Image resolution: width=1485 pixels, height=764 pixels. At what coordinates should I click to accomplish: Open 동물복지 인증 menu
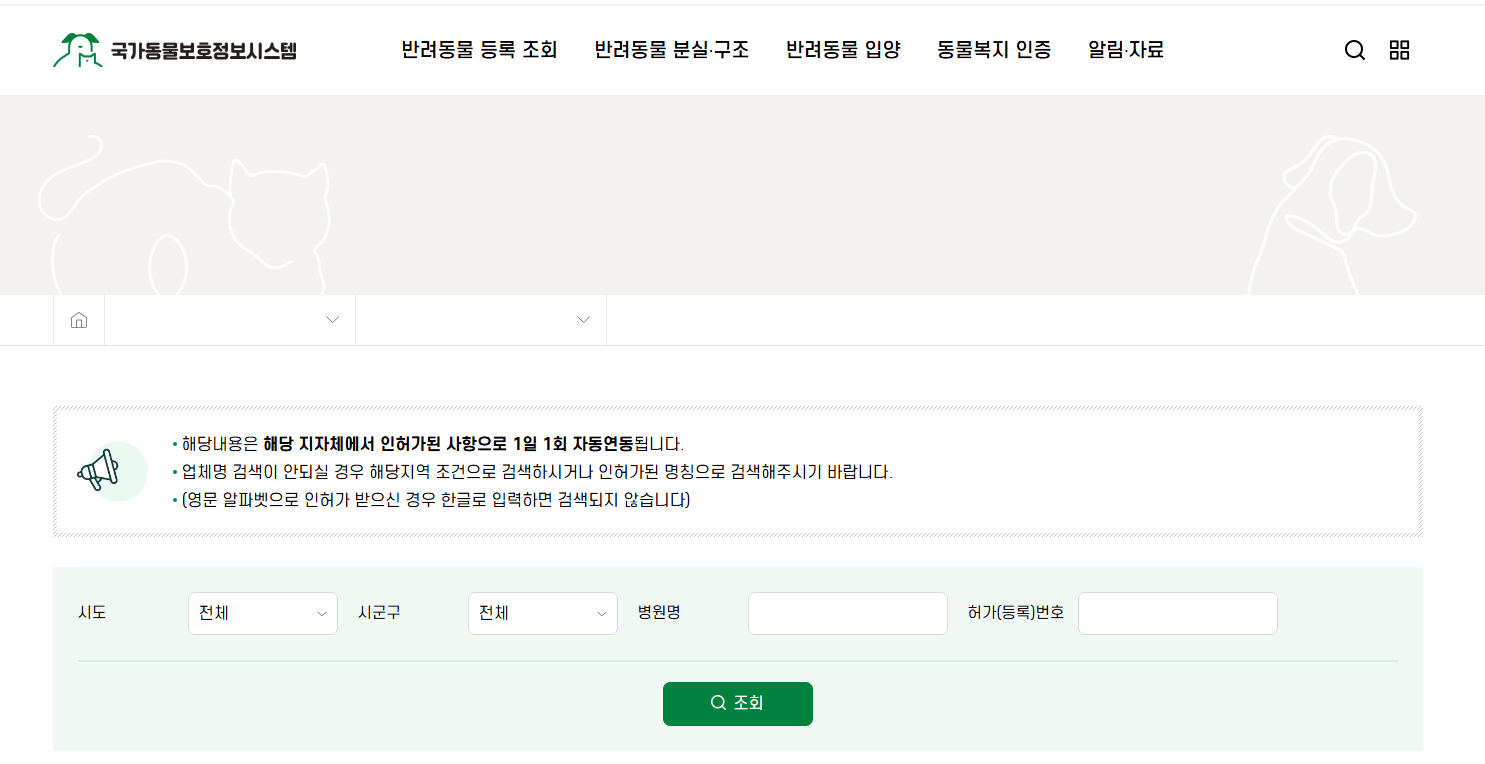[x=994, y=50]
